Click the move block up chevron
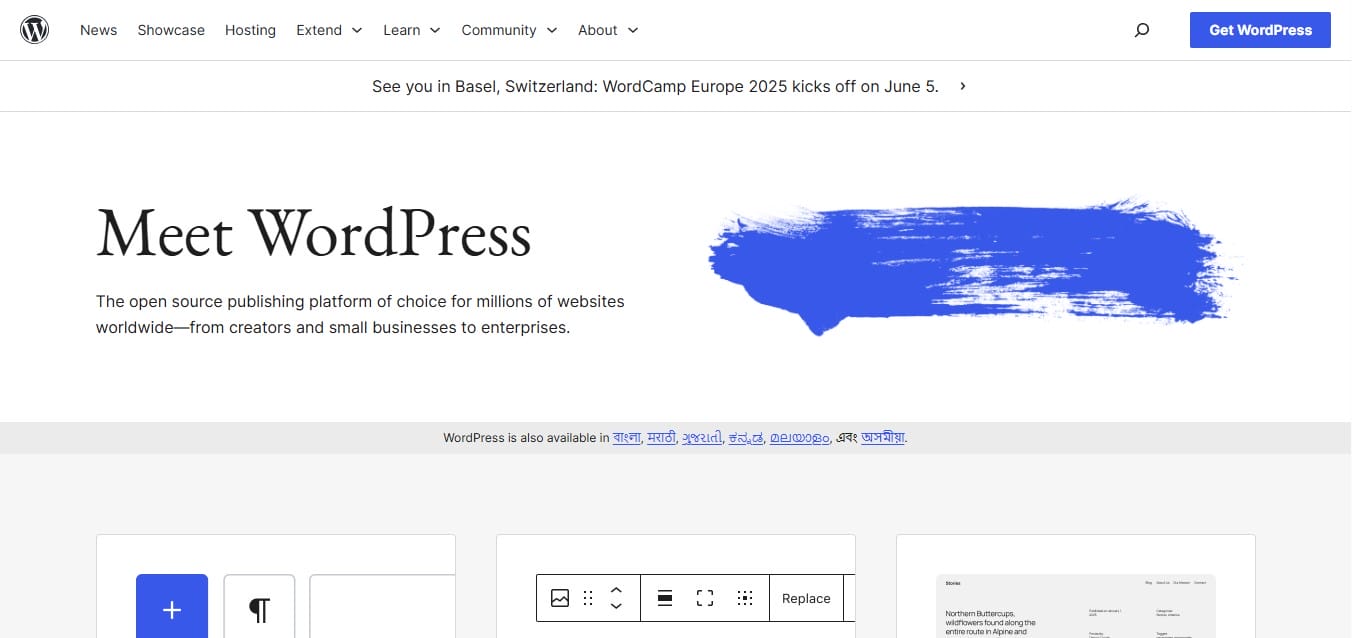 click(x=616, y=589)
